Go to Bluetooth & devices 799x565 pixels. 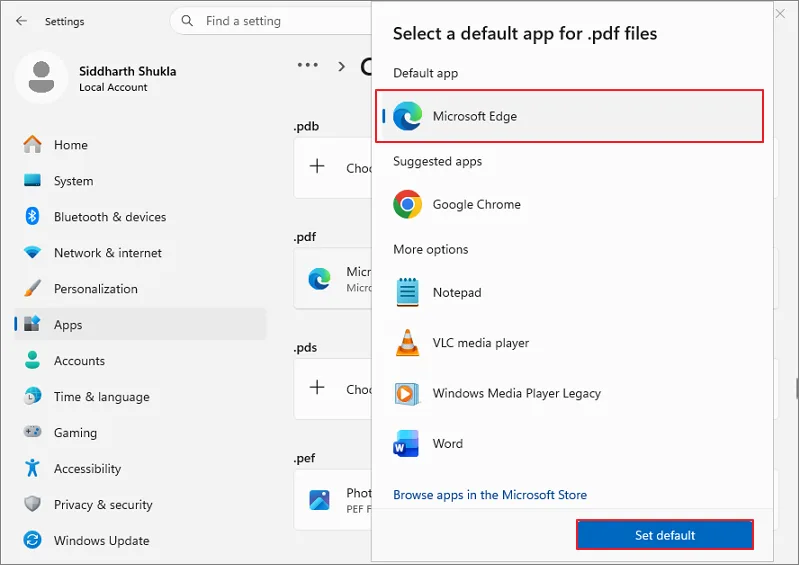point(140,217)
